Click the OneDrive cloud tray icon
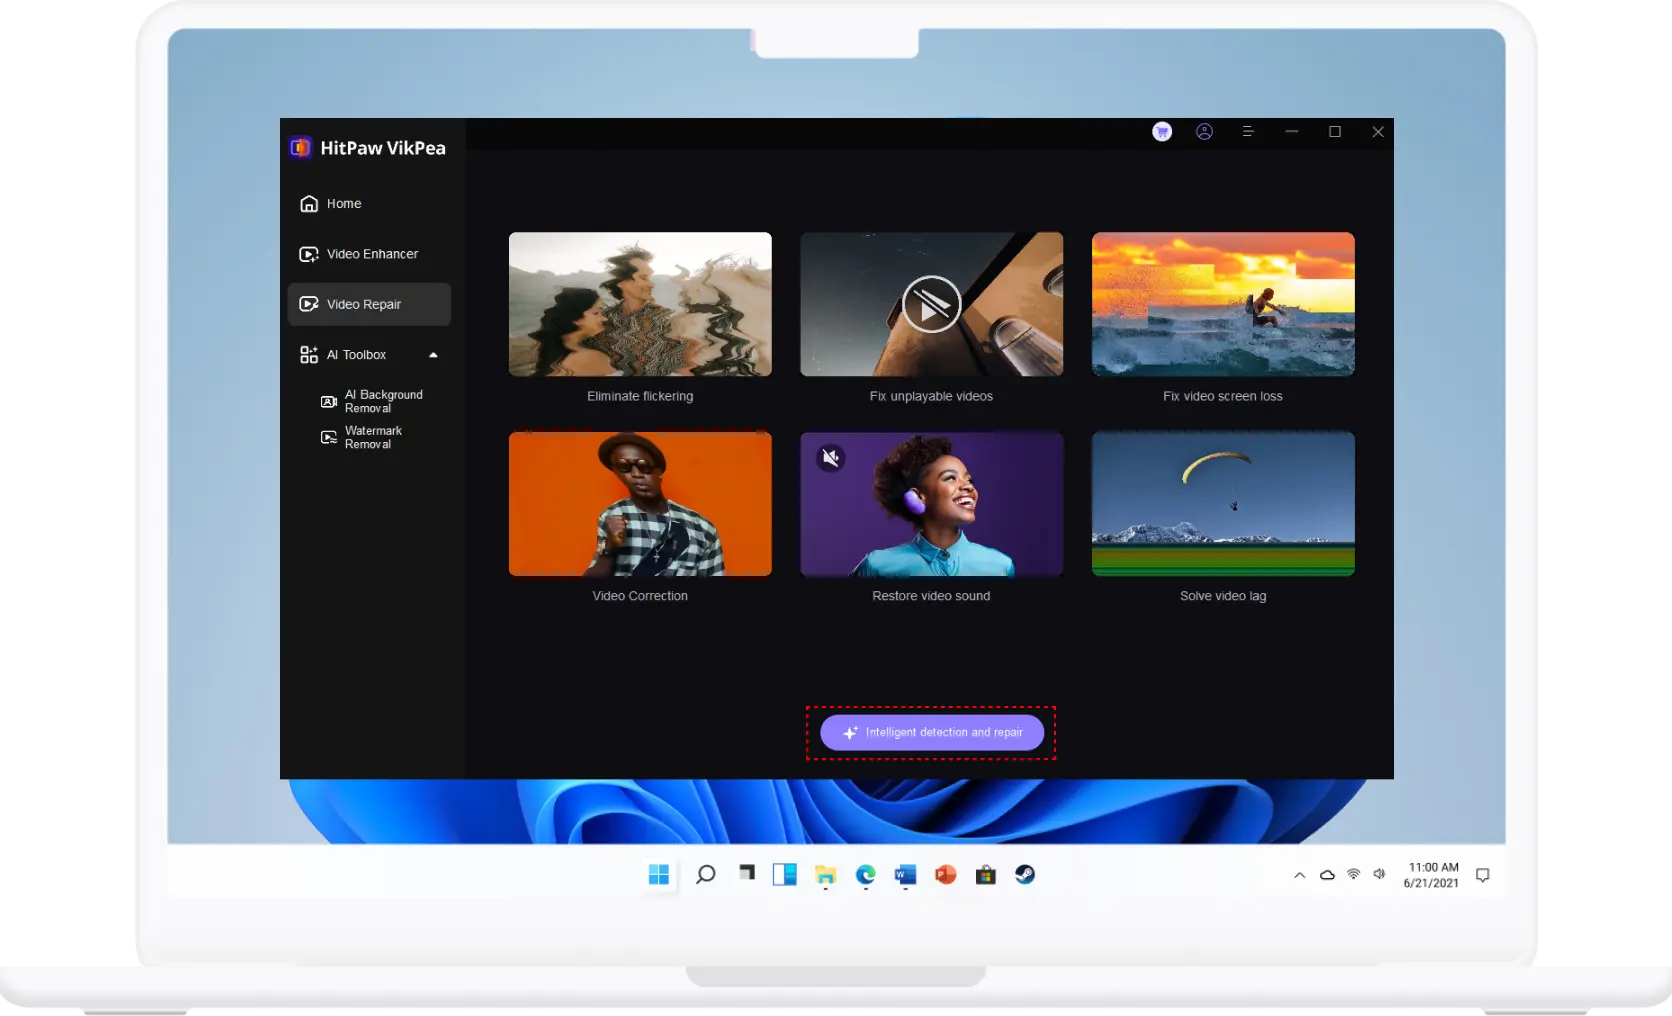1672x1016 pixels. click(1327, 875)
